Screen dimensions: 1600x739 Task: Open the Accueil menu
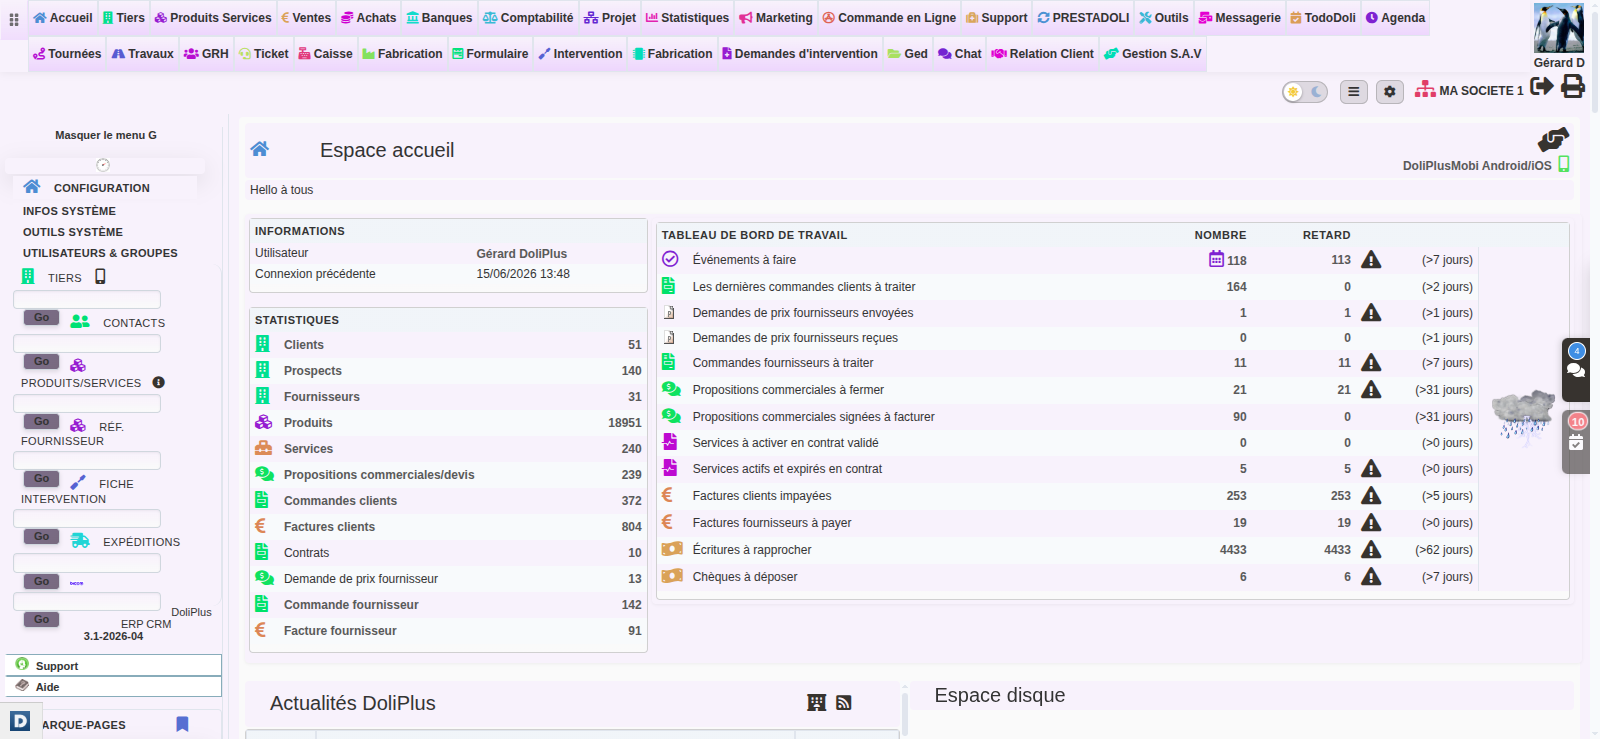62,18
